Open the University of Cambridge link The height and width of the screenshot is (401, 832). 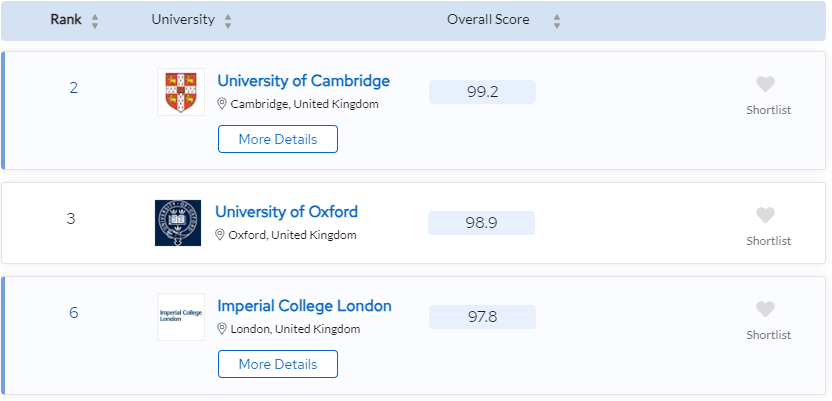coord(303,81)
